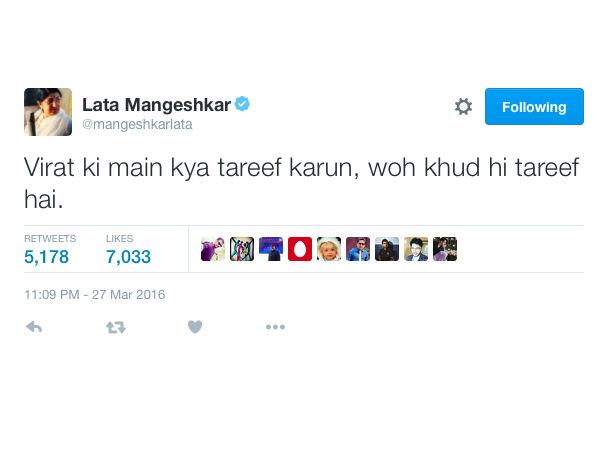Open the three-dot more options icon

tap(276, 327)
